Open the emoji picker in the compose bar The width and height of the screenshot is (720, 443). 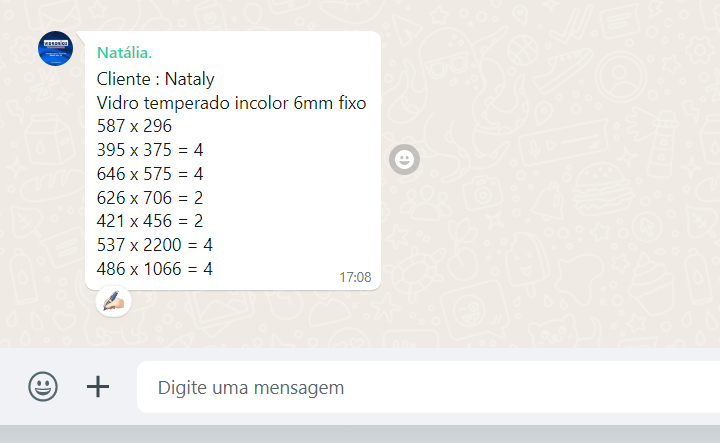pos(43,387)
